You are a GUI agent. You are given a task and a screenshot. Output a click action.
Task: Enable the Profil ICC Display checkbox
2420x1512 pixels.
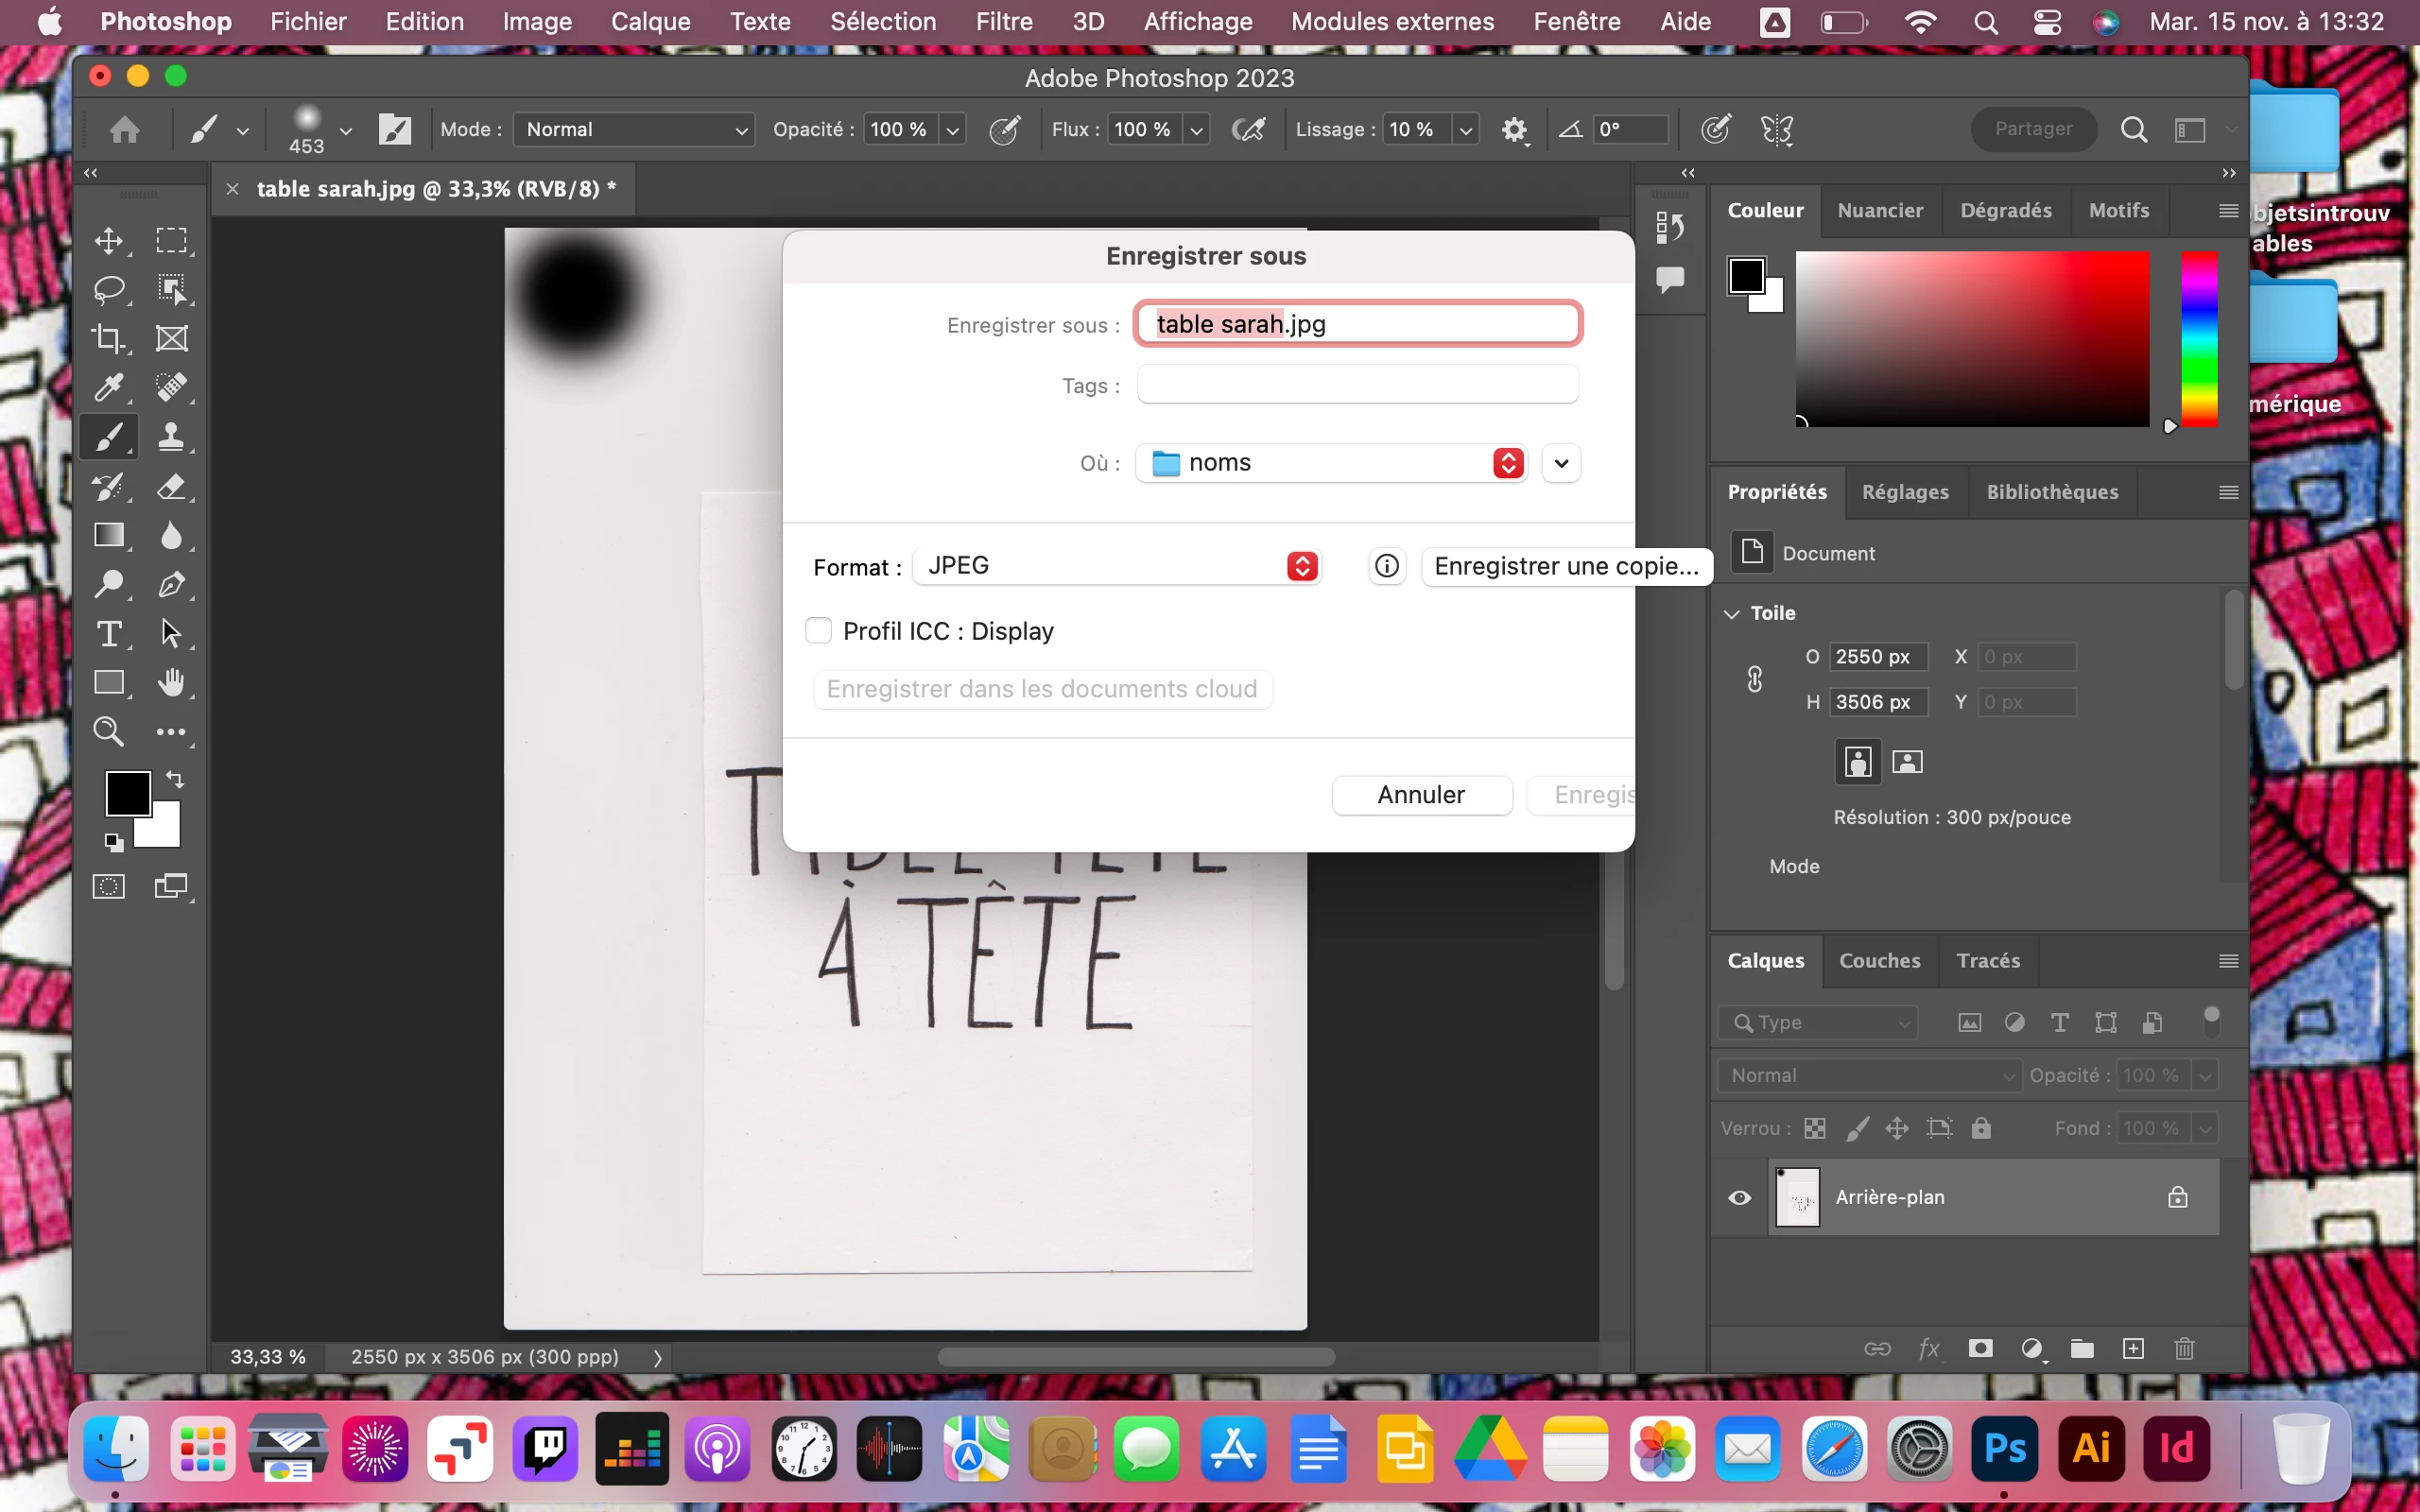pos(818,631)
